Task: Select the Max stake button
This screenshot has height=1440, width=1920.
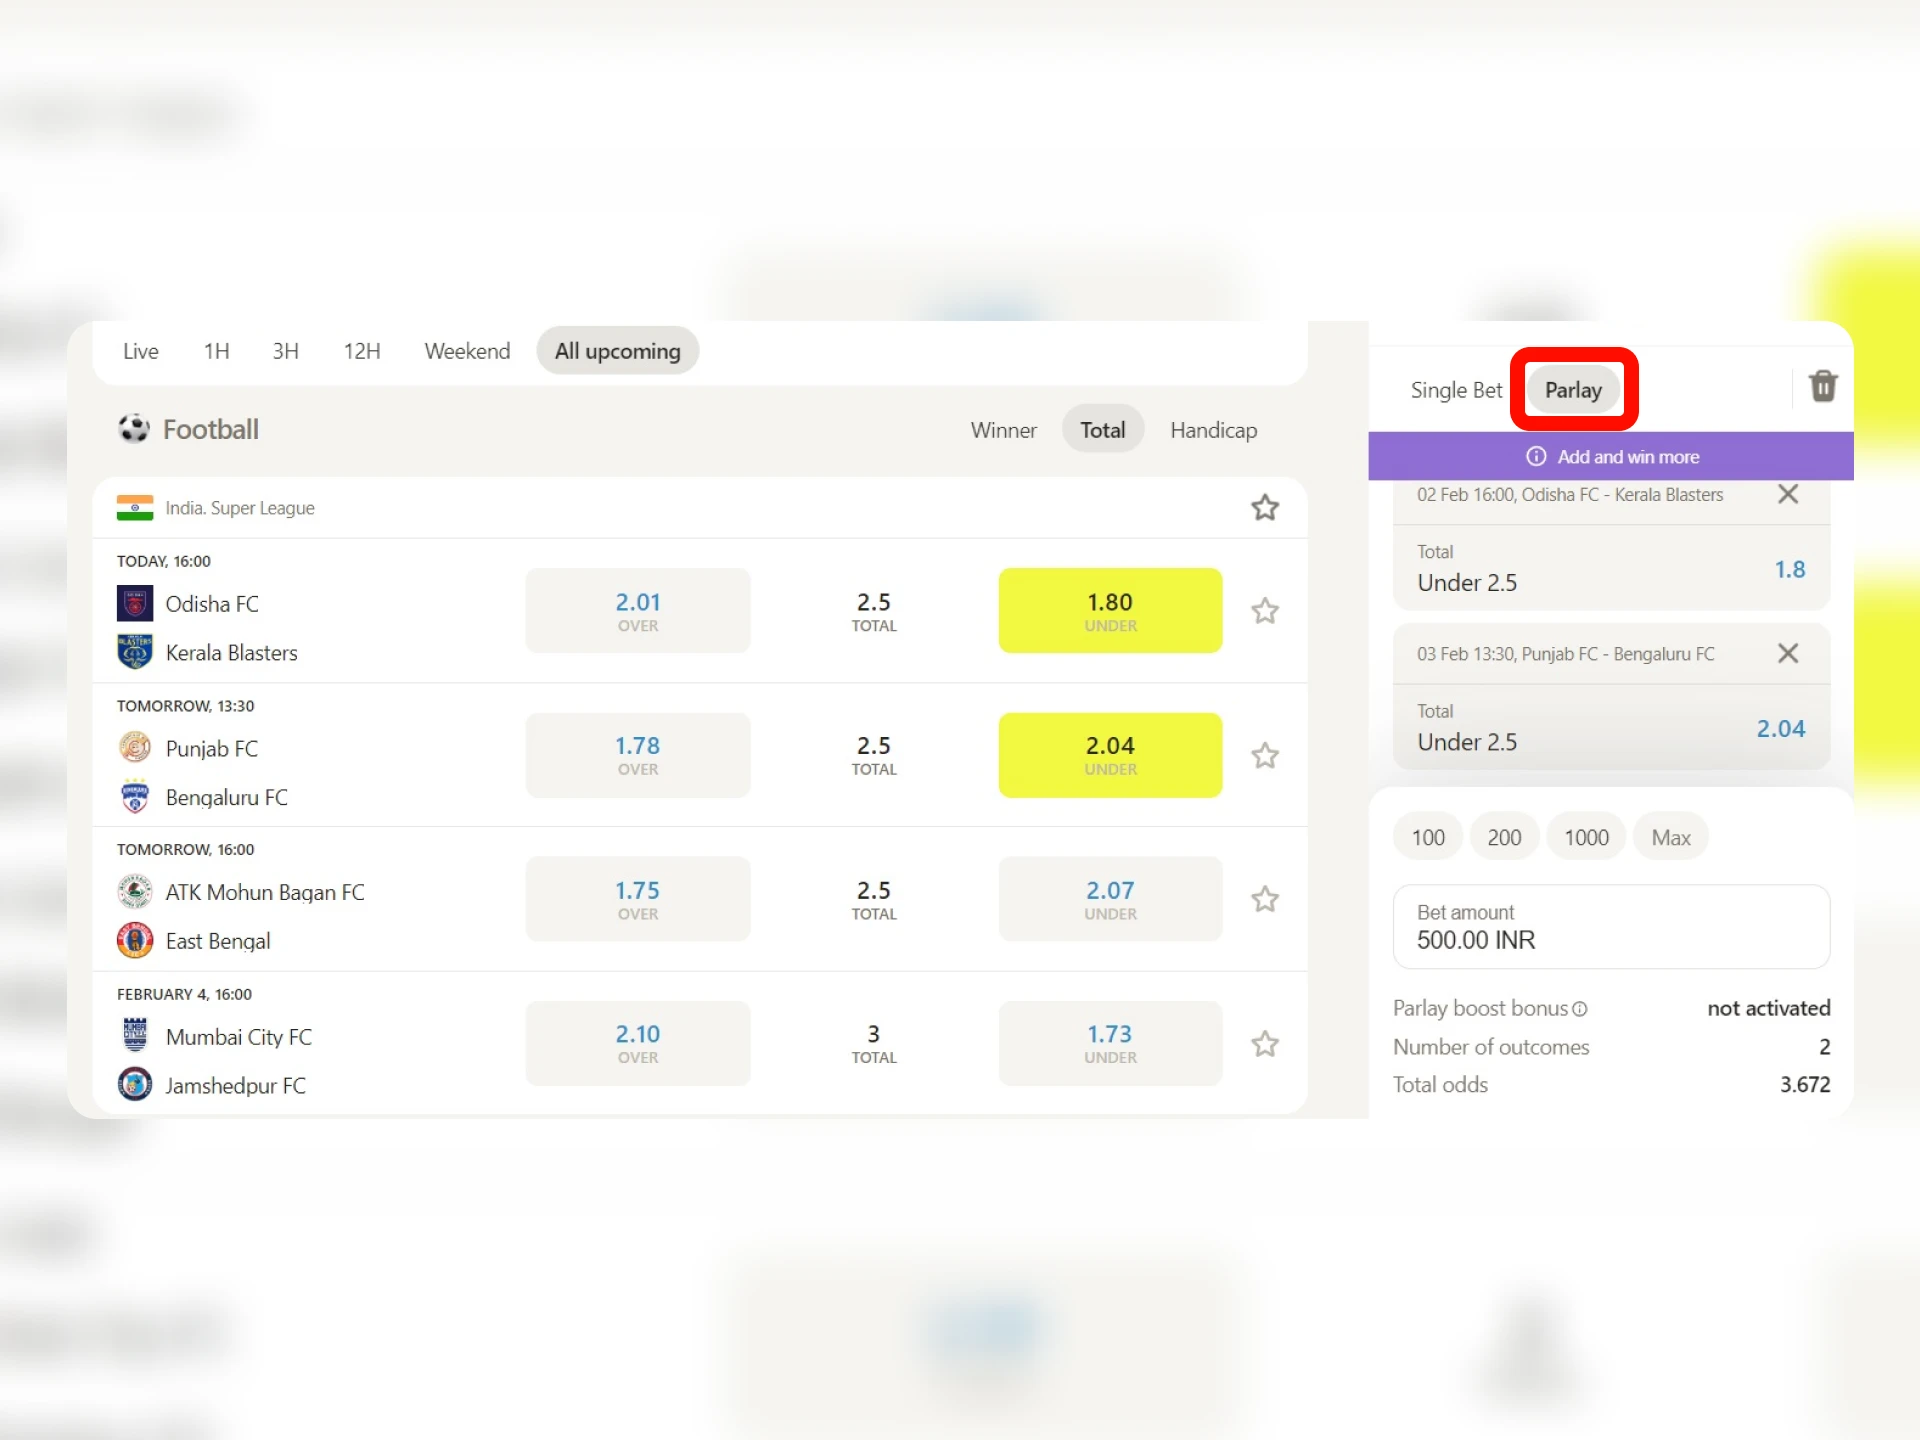Action: click(x=1670, y=836)
